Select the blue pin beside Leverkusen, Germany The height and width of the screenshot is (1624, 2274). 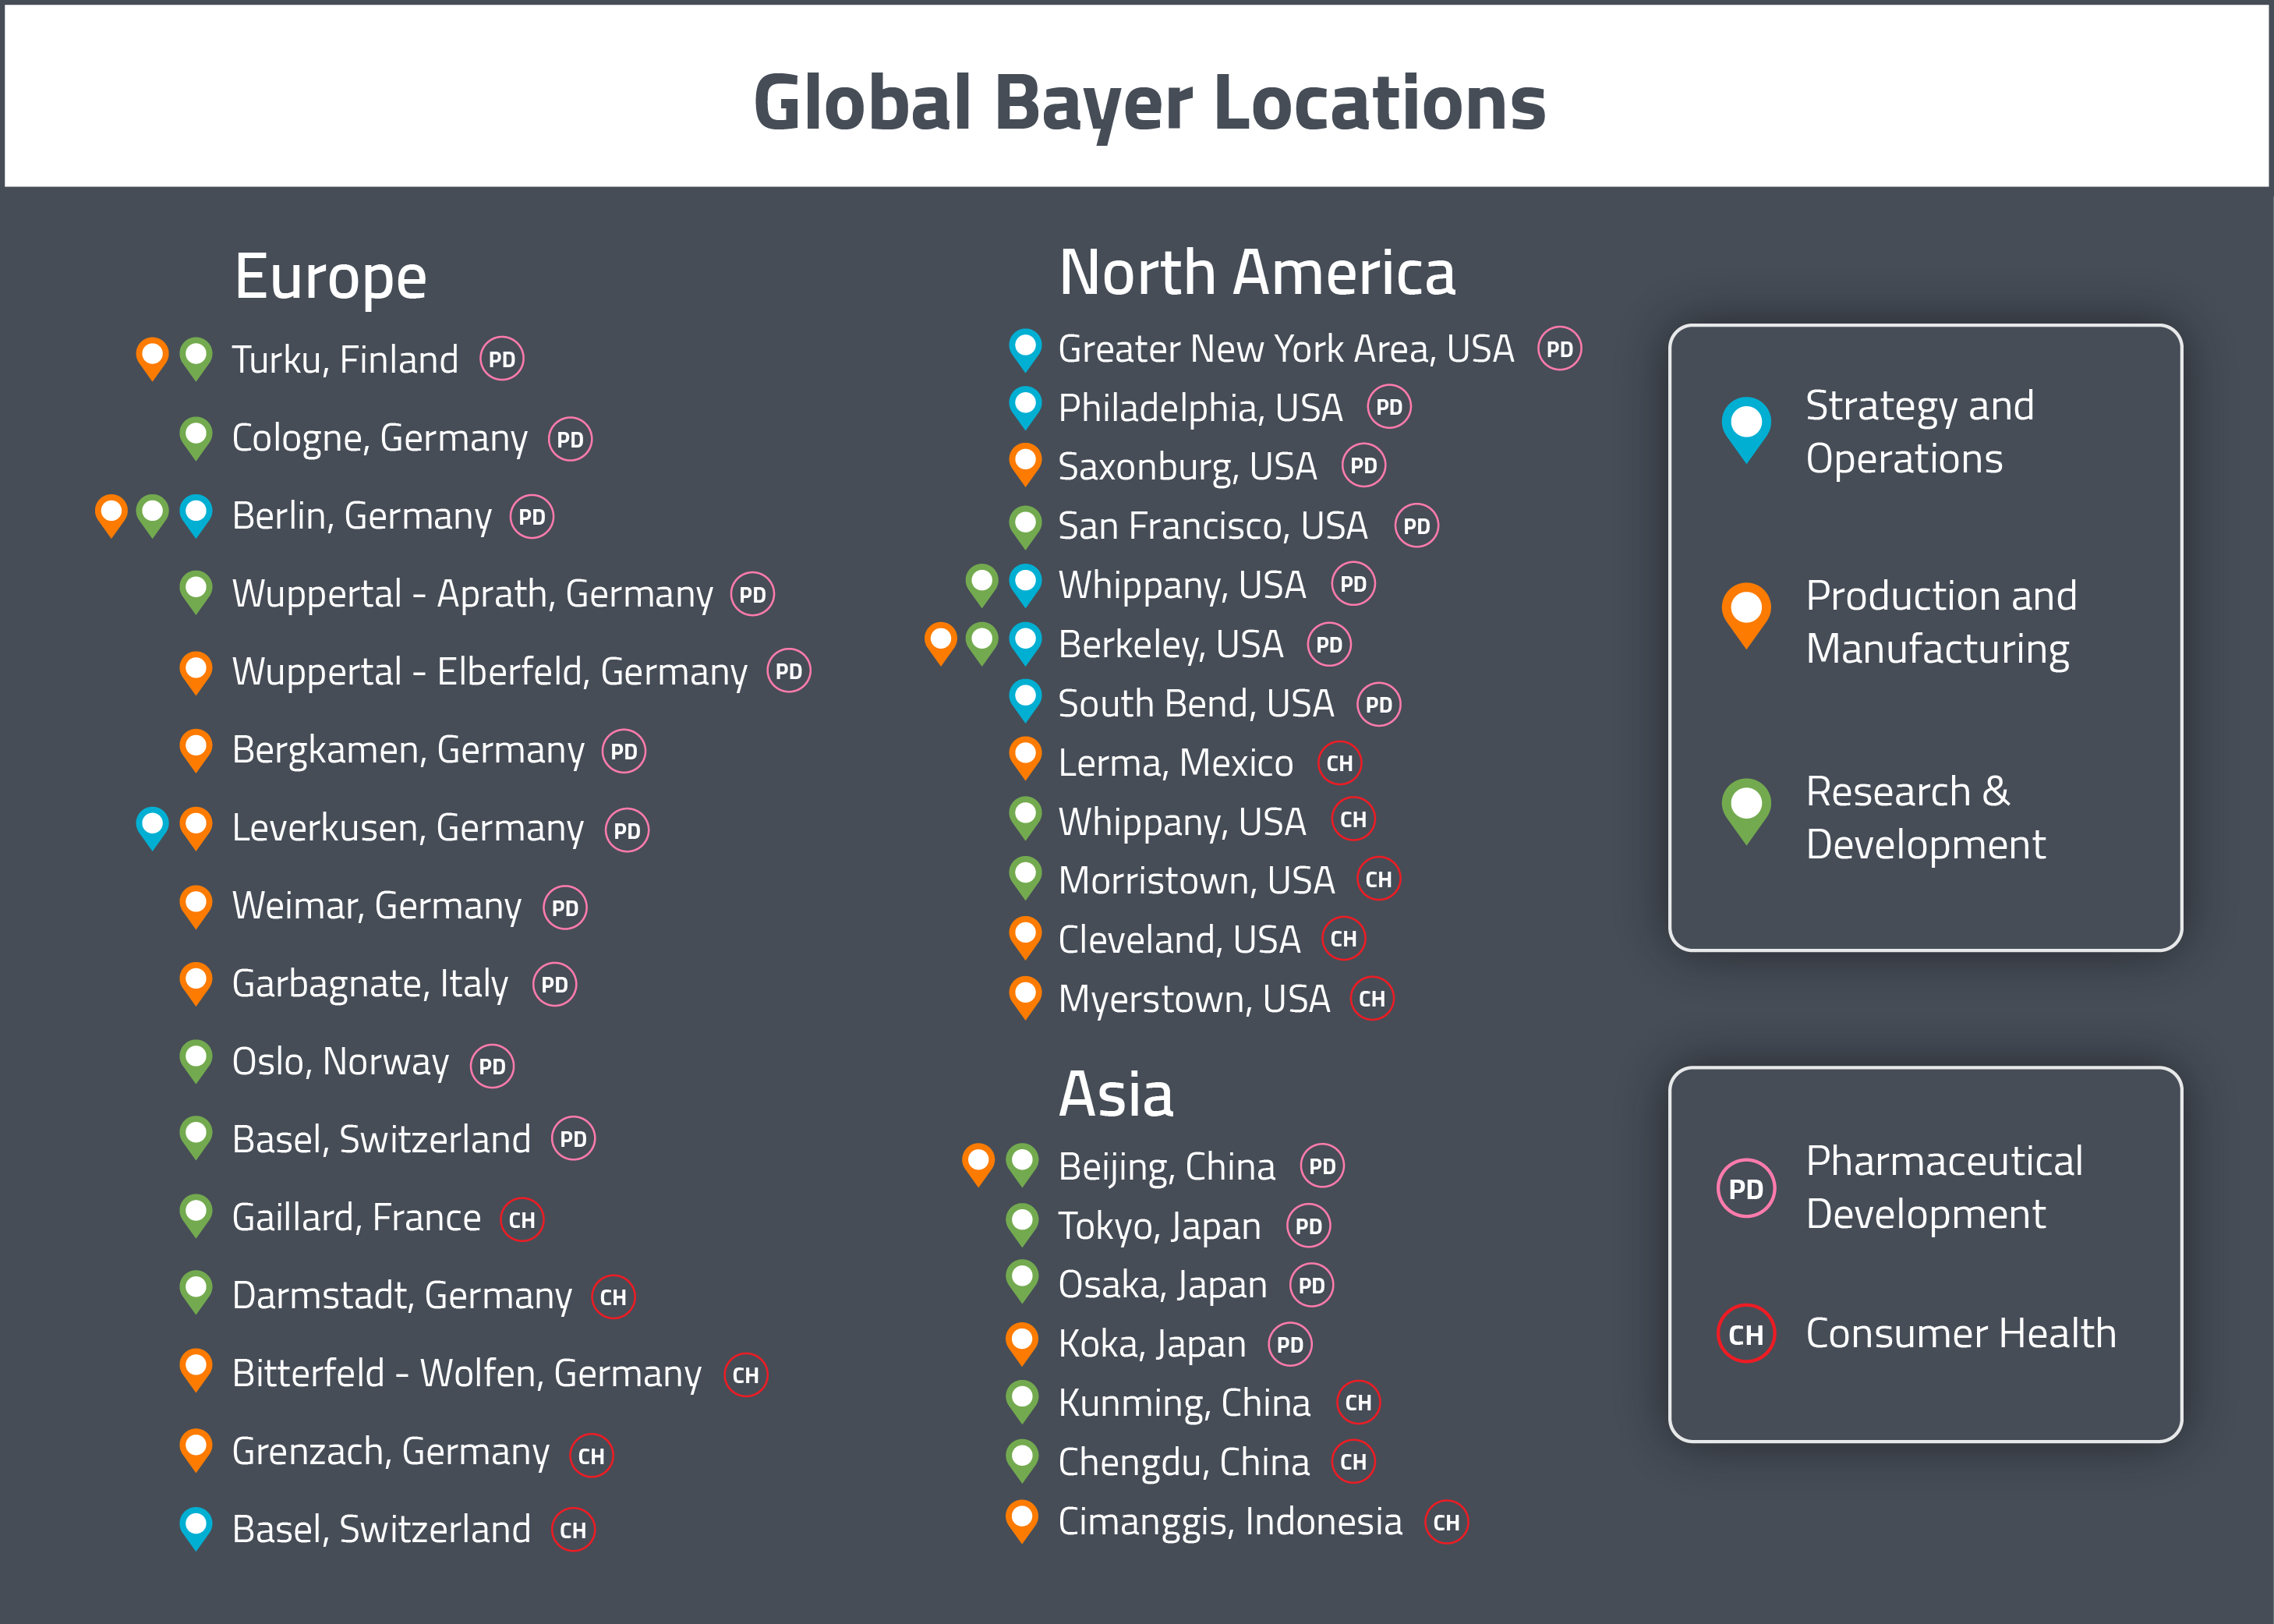point(152,827)
